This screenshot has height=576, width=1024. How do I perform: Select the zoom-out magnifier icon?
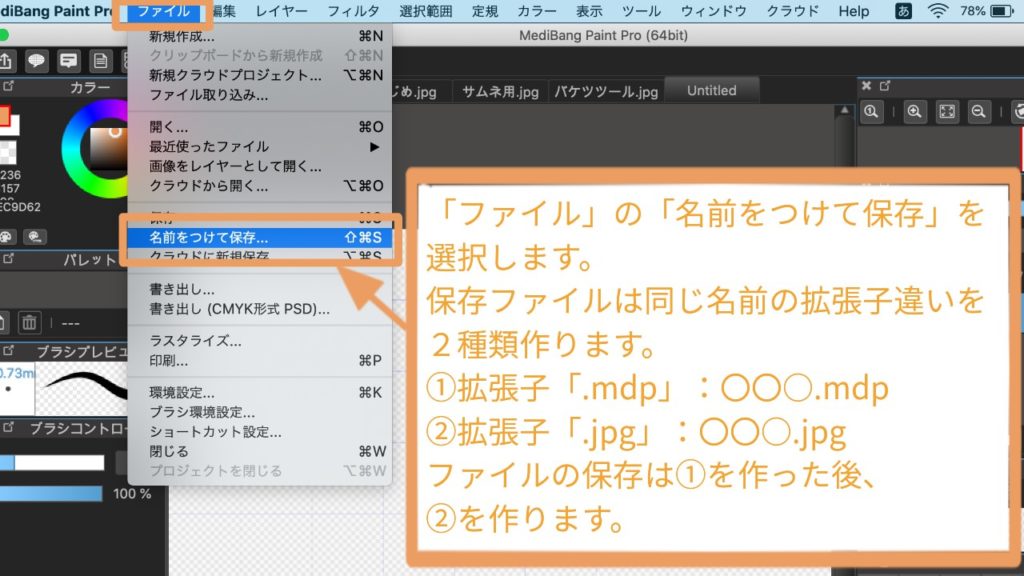click(978, 112)
